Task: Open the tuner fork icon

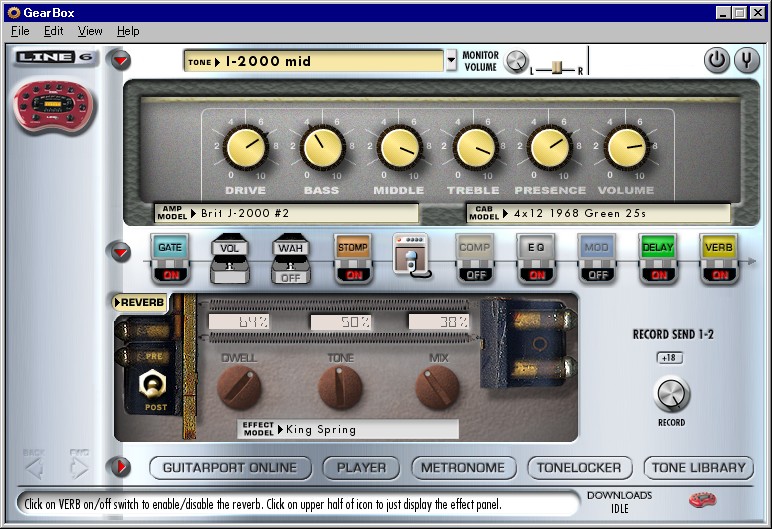Action: point(747,60)
